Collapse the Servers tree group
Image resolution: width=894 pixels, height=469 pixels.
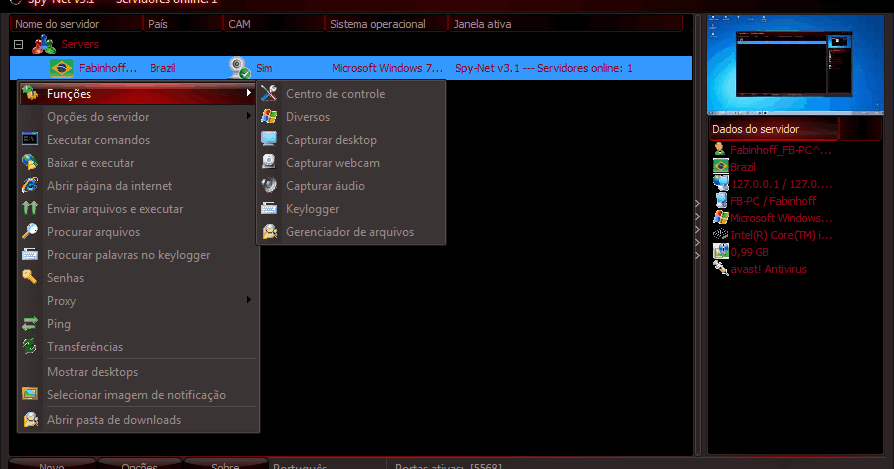coord(18,44)
